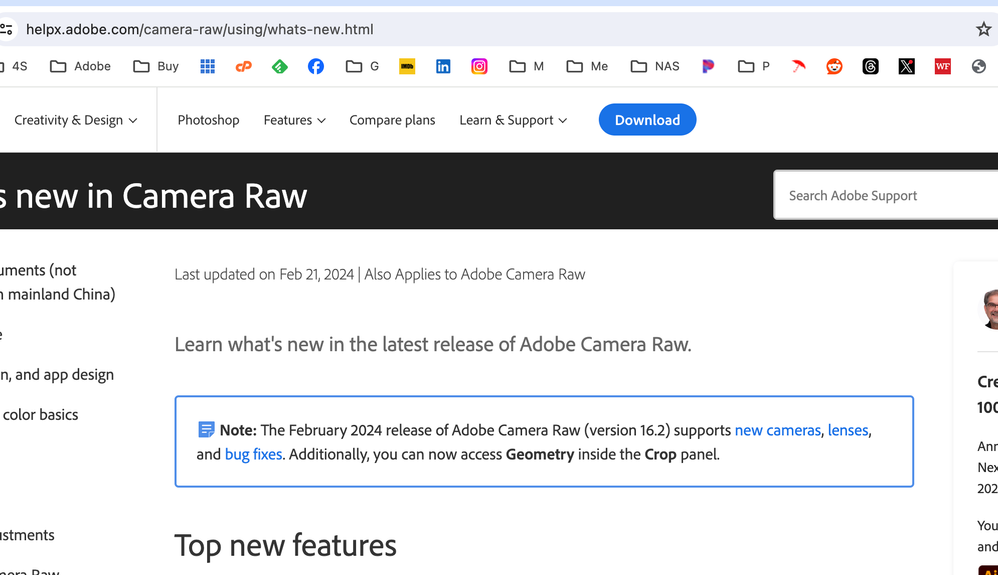This screenshot has width=998, height=575.
Task: Open the IMDb bookmark icon
Action: [407, 66]
